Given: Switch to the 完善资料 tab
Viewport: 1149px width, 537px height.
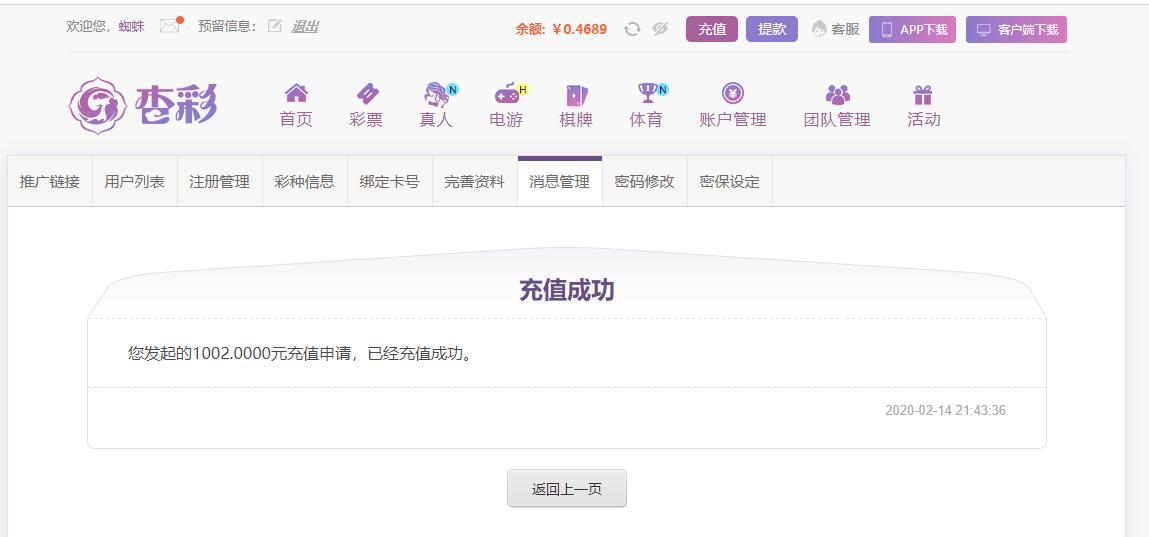Looking at the screenshot, I should [475, 182].
